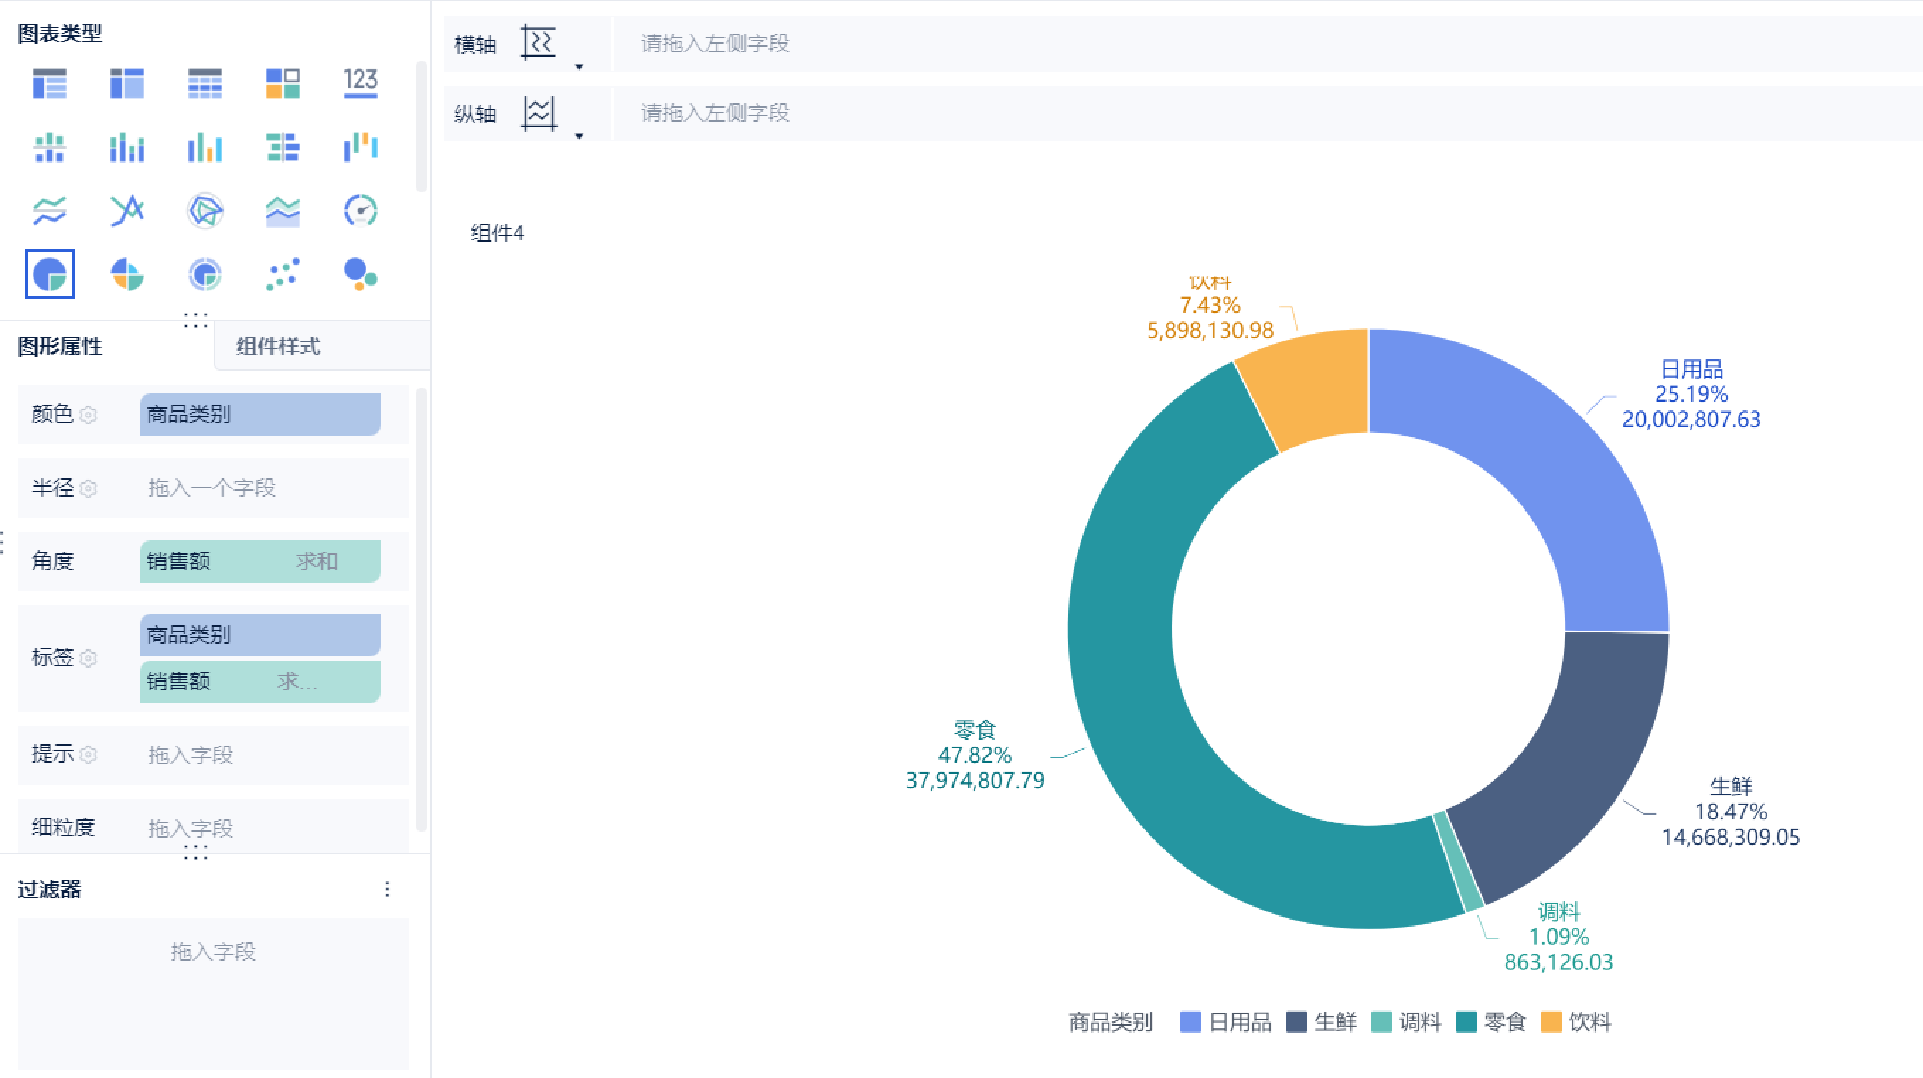Click the 纵轴 field drop area
The height and width of the screenshot is (1078, 1923).
pyautogui.click(x=1267, y=113)
